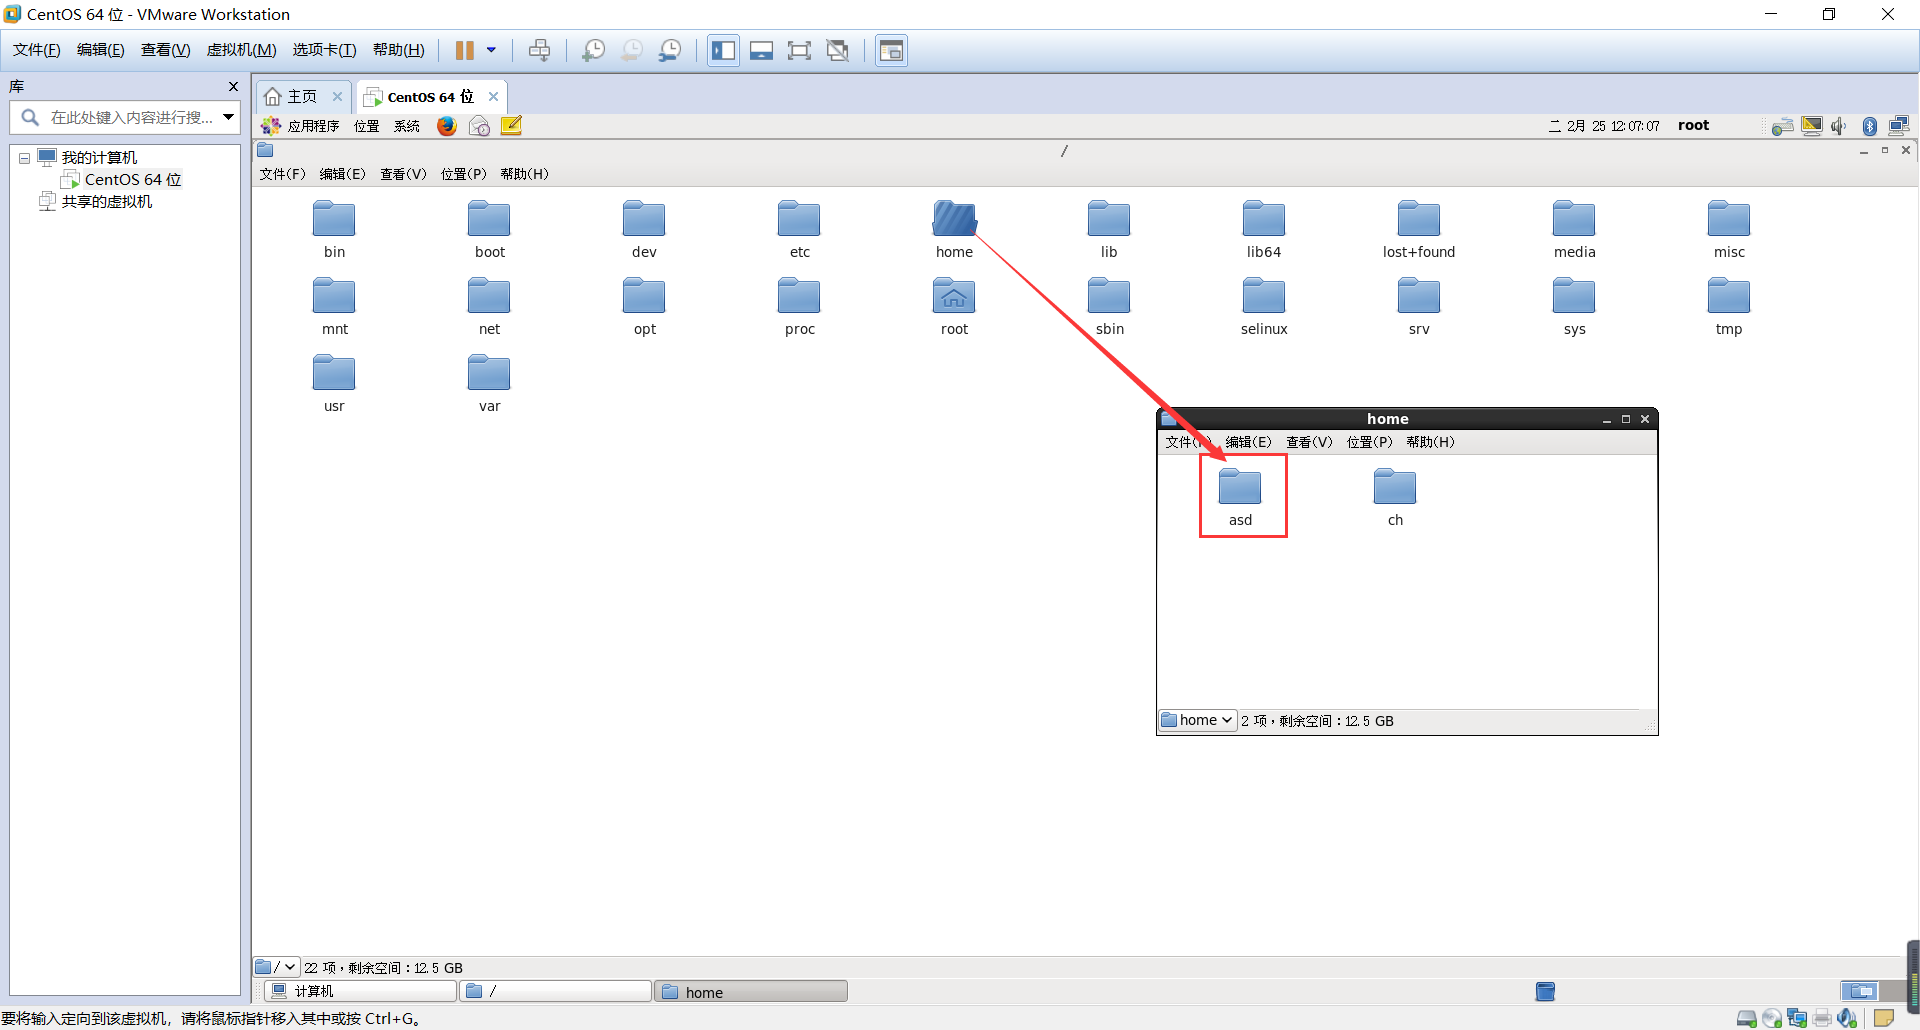Close the CentOS 64 位 tab
Viewport: 1920px width, 1030px height.
pos(493,97)
